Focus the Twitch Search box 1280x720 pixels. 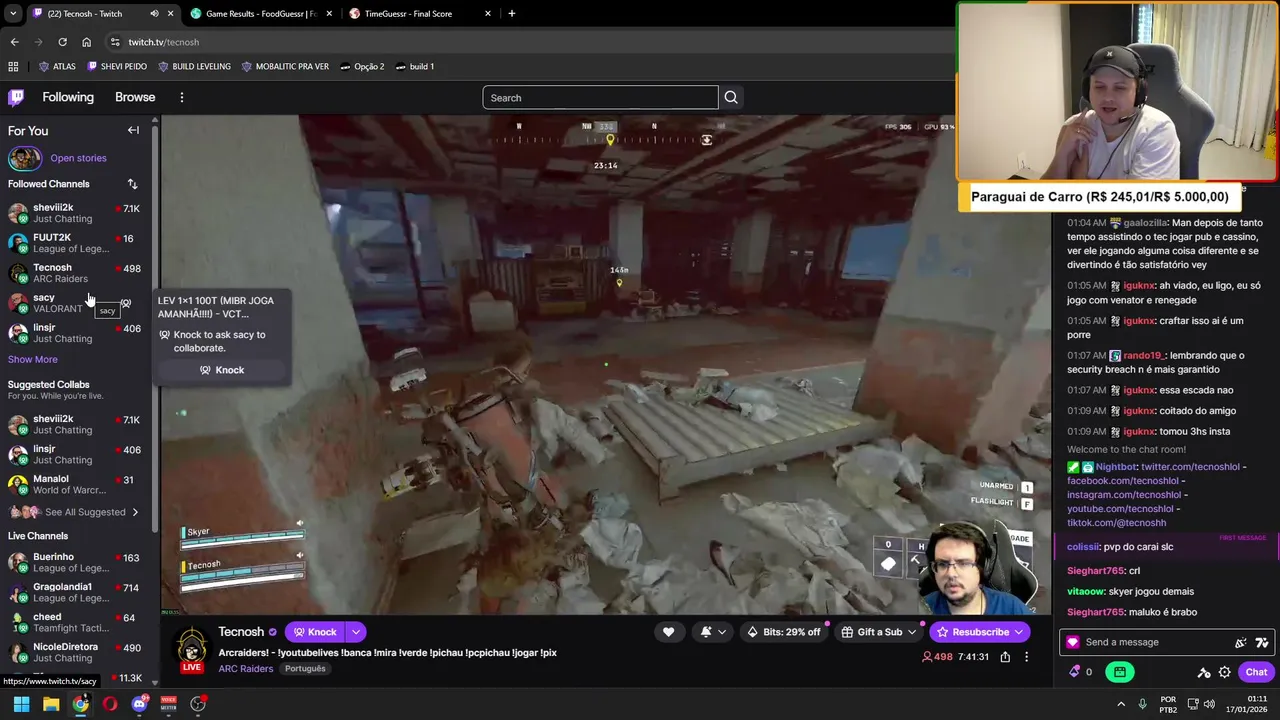(x=600, y=97)
